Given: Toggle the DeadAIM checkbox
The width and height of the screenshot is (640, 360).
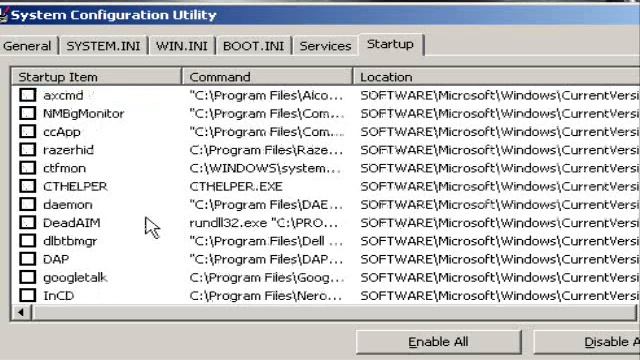Looking at the screenshot, I should (27, 222).
